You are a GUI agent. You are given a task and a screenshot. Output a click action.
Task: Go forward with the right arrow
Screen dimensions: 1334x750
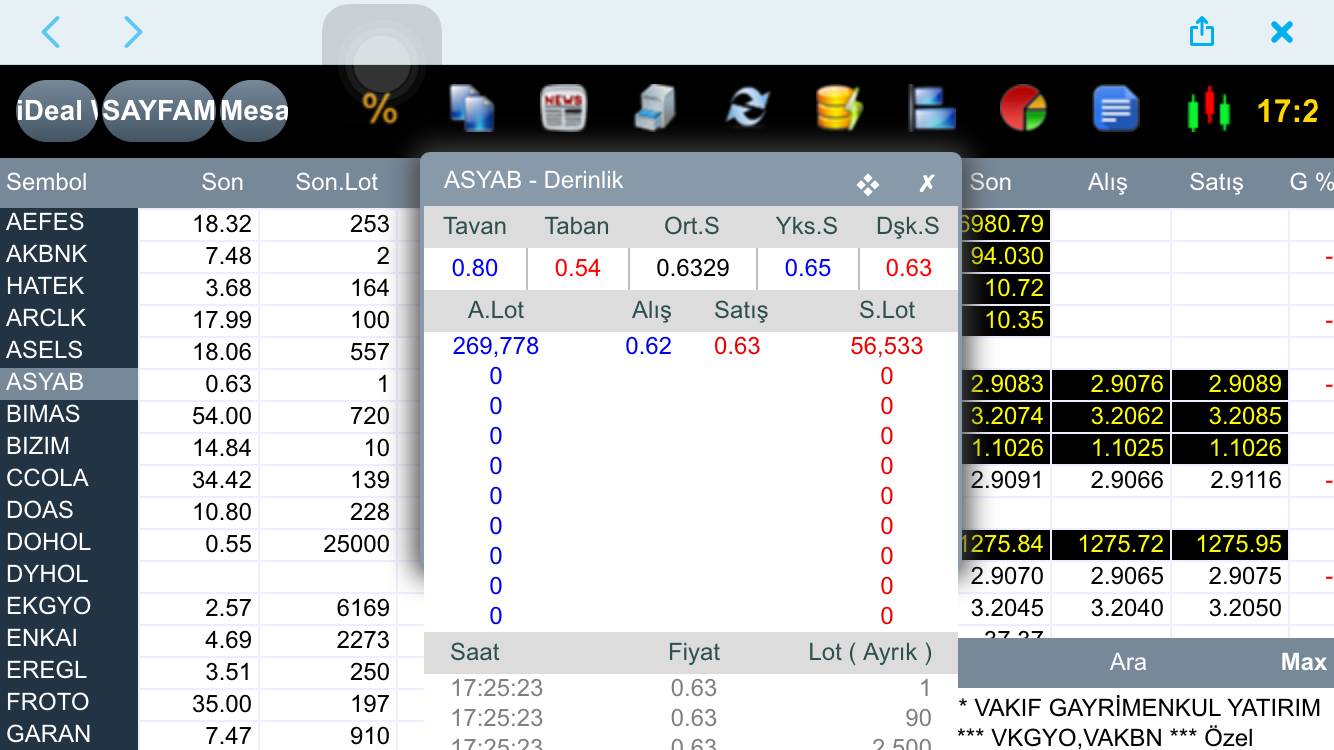pos(132,32)
